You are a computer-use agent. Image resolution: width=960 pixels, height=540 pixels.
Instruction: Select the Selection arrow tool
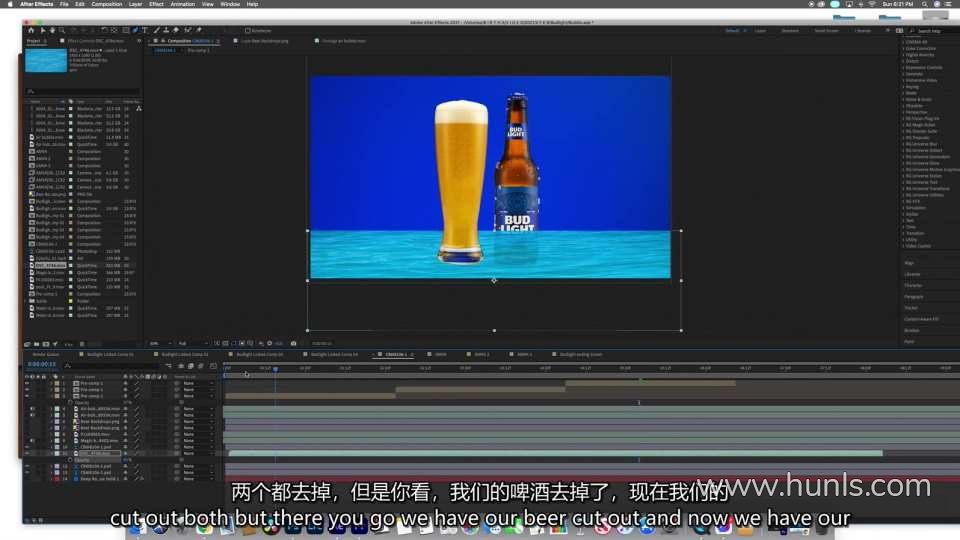tap(42, 30)
